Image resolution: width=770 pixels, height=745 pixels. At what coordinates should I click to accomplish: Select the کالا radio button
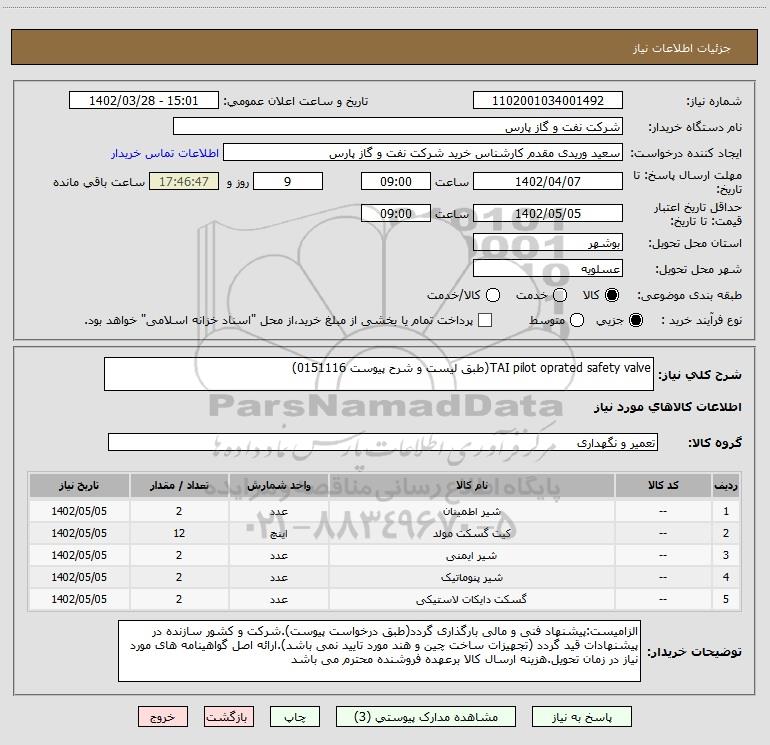tap(612, 295)
